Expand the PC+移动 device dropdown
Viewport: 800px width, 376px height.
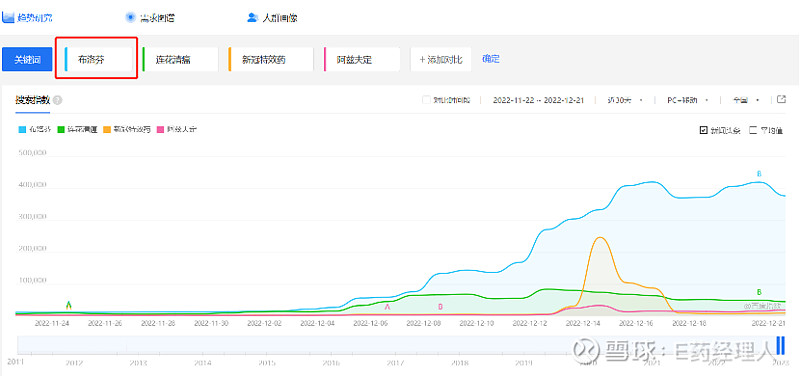[687, 100]
